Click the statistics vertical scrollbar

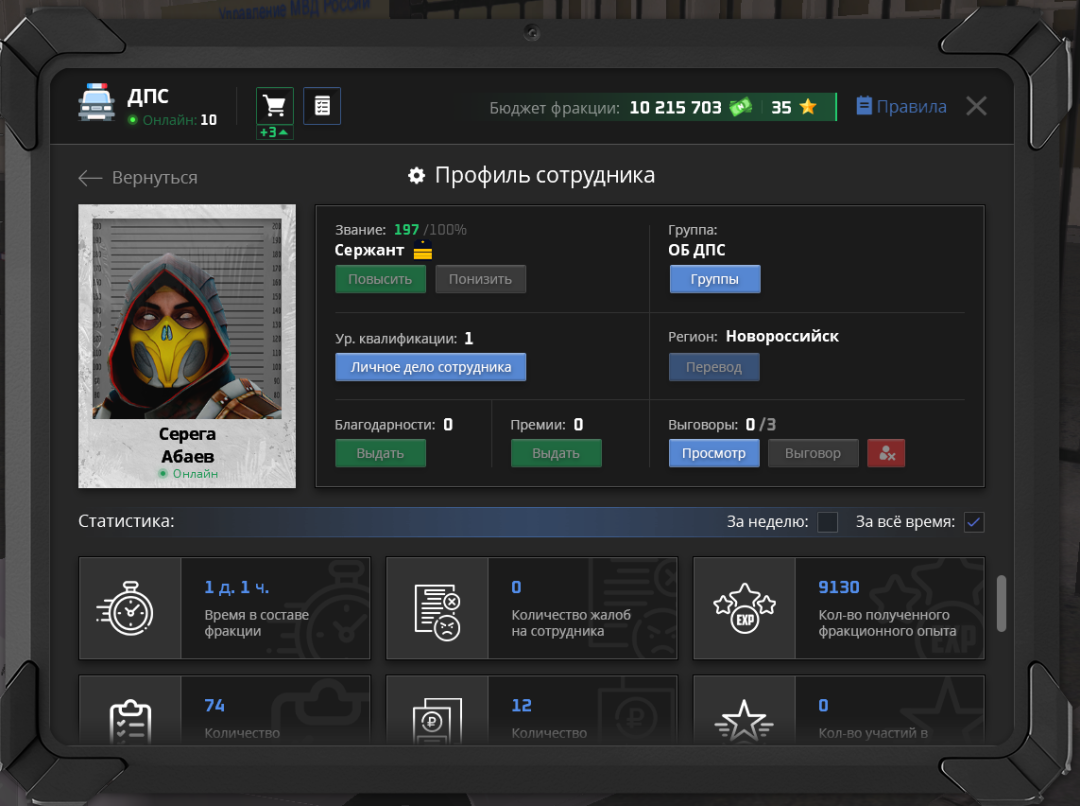tap(1001, 603)
